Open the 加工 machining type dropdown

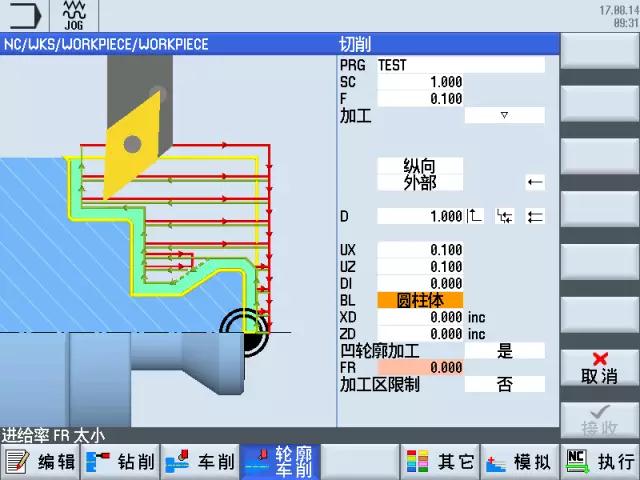(504, 116)
